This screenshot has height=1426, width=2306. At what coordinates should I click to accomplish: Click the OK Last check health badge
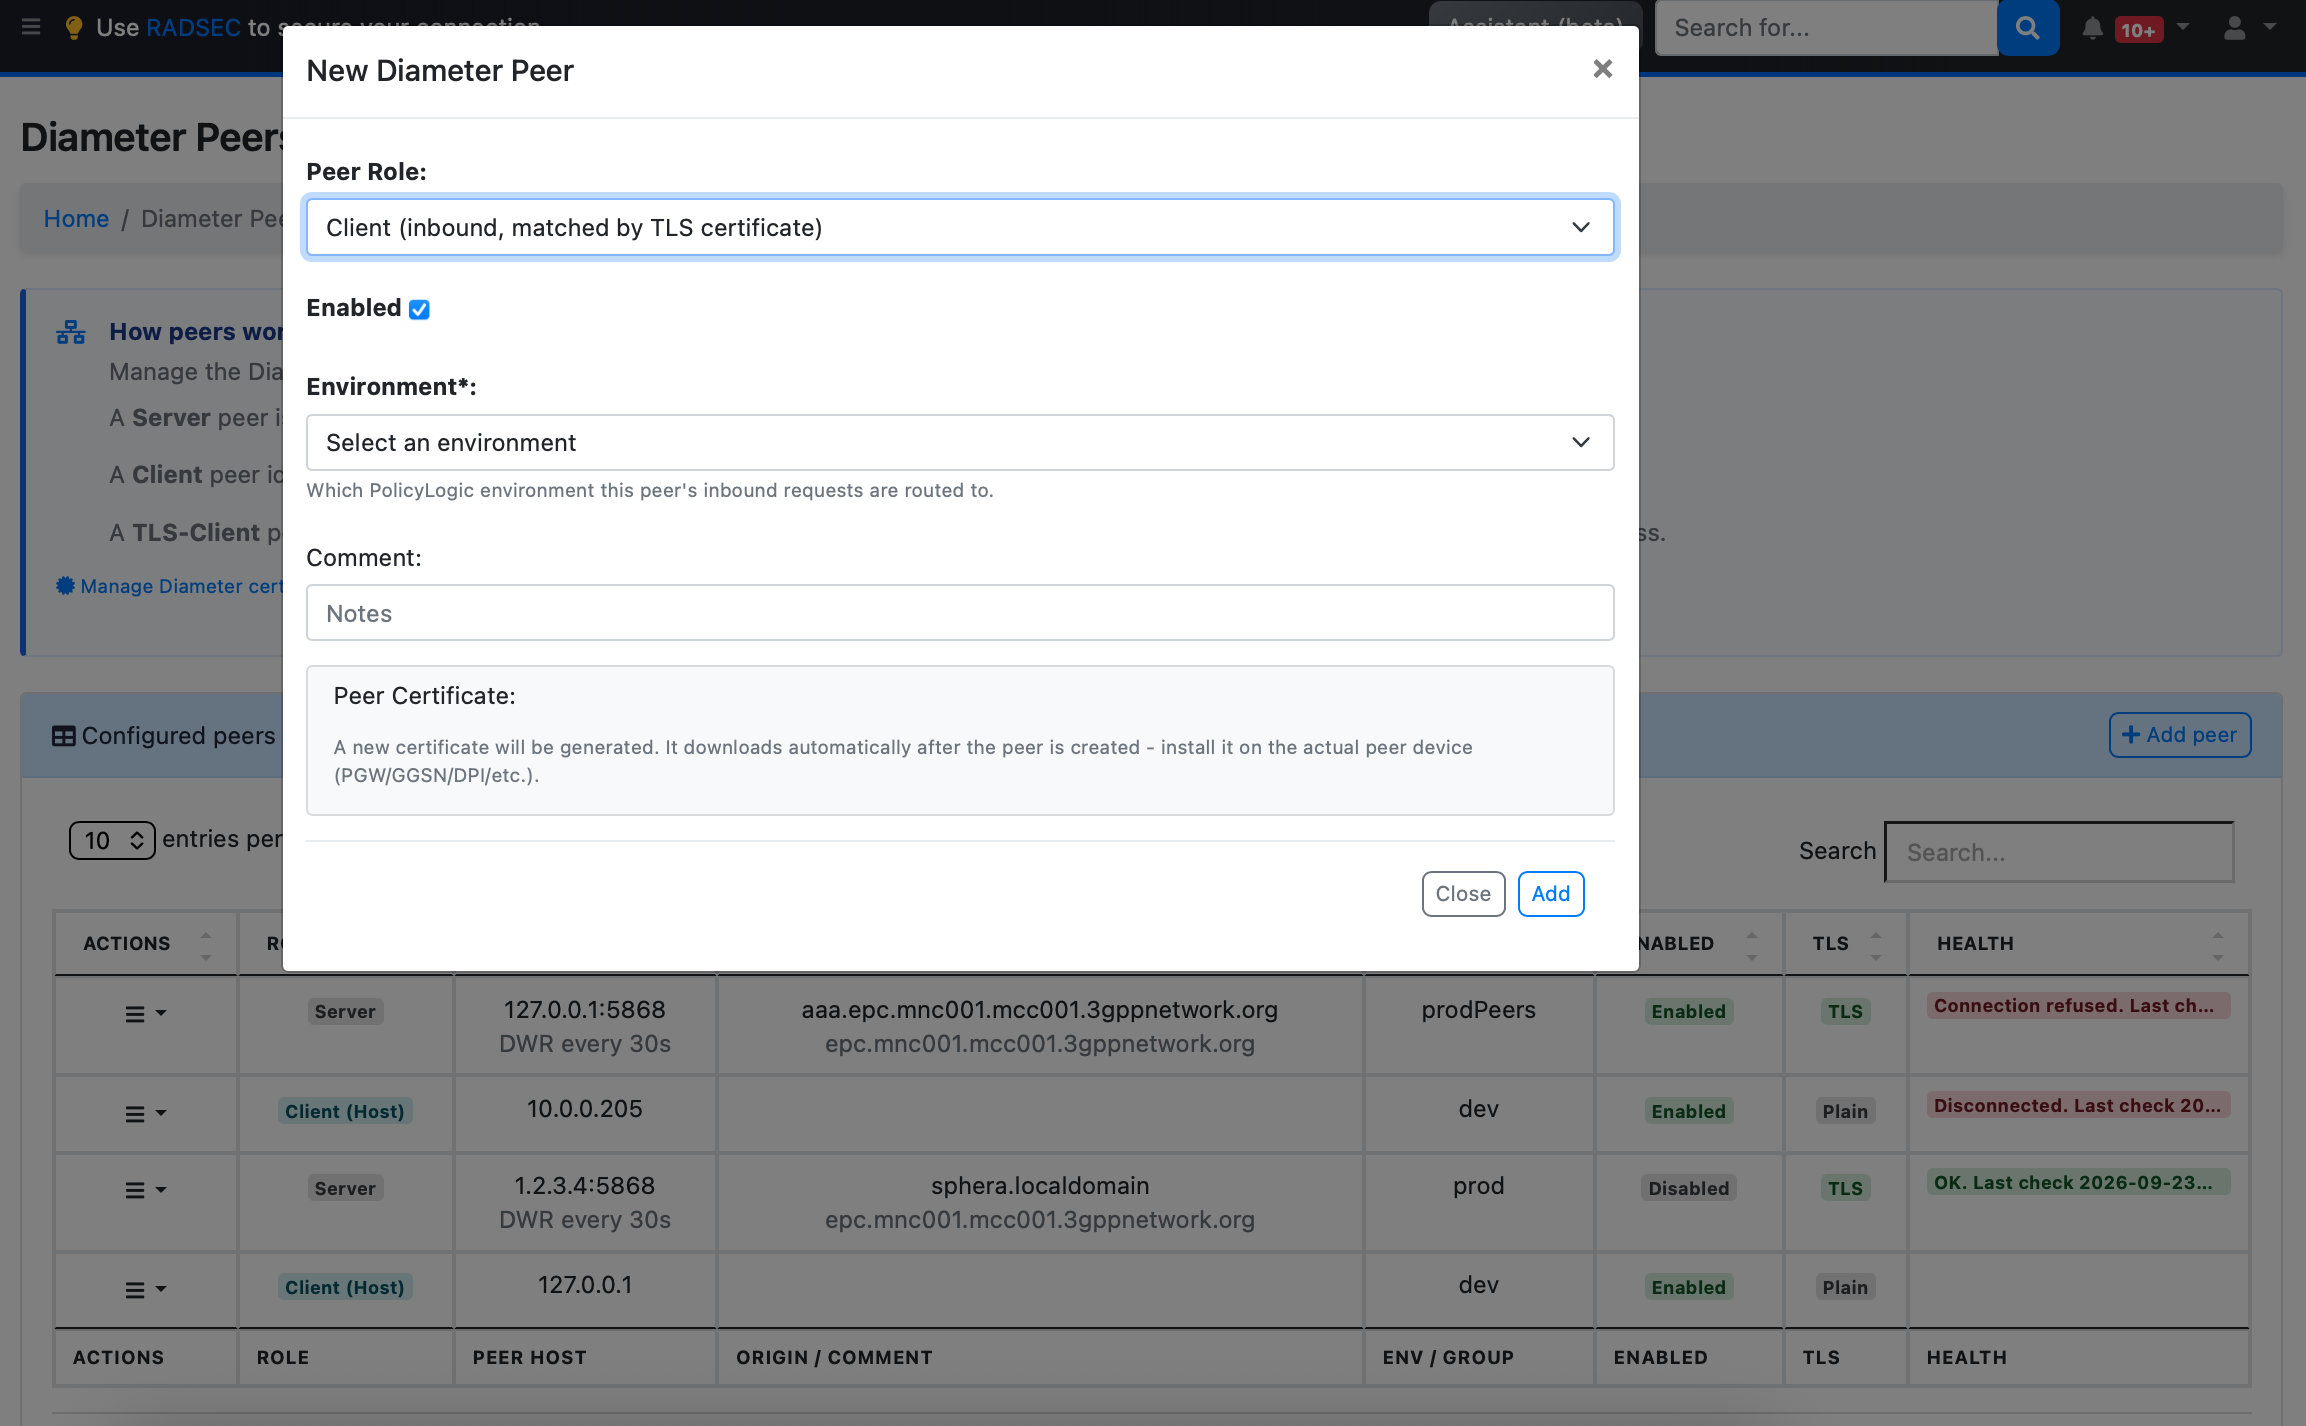click(x=2078, y=1182)
